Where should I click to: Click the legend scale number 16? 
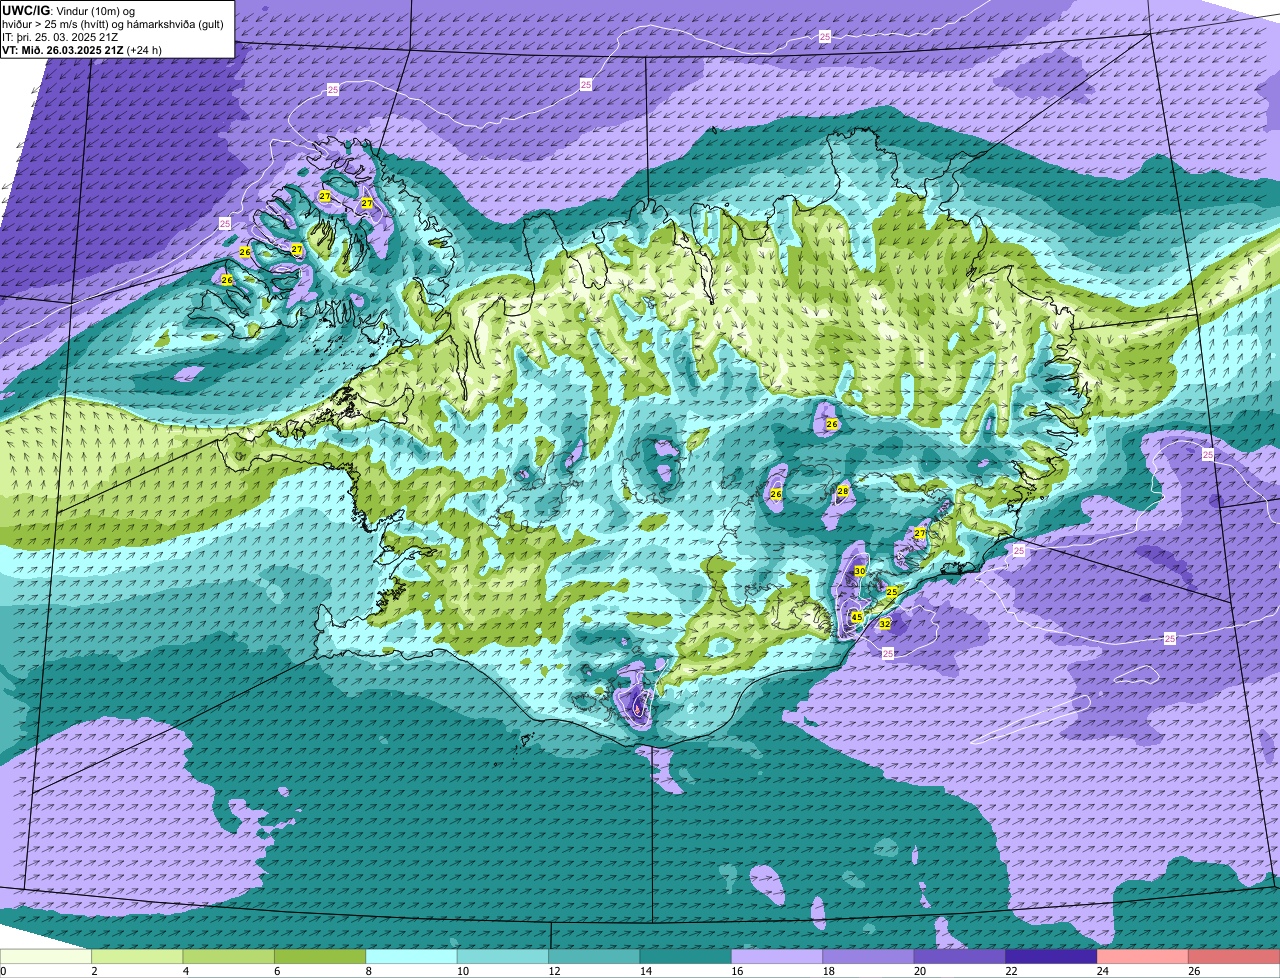tap(737, 971)
